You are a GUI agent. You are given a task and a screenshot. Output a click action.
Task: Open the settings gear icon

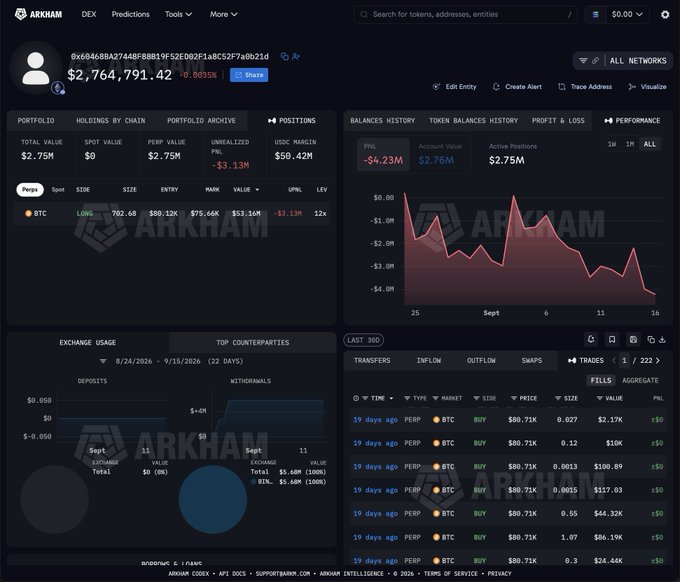pyautogui.click(x=665, y=15)
